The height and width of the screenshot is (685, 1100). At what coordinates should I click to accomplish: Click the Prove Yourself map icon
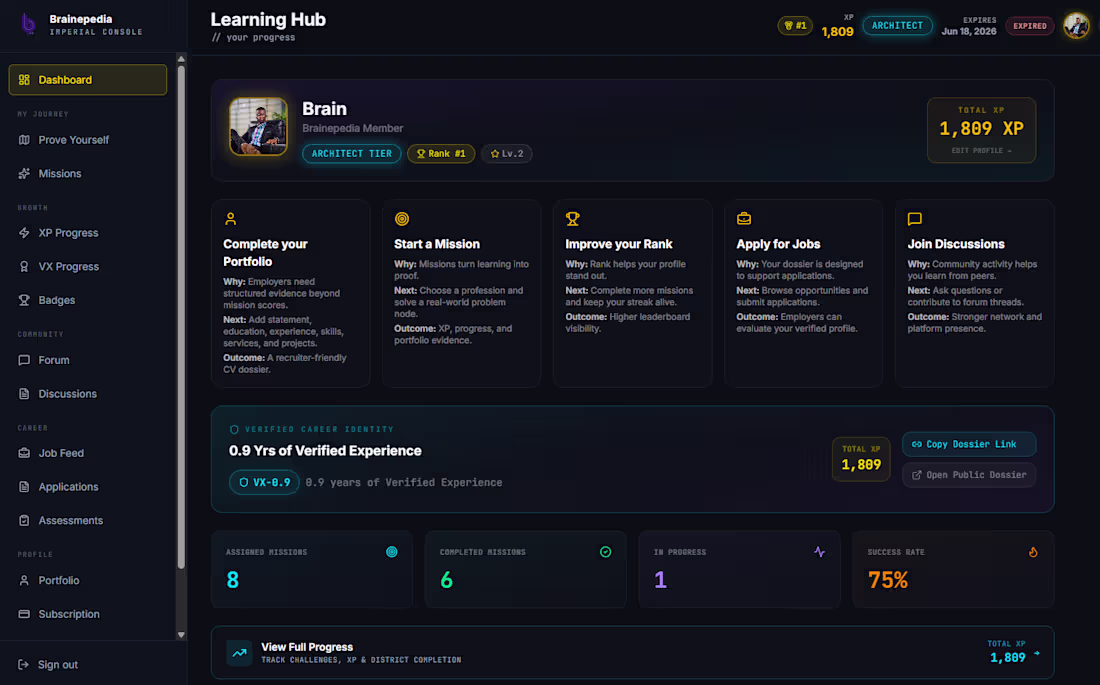(x=24, y=140)
